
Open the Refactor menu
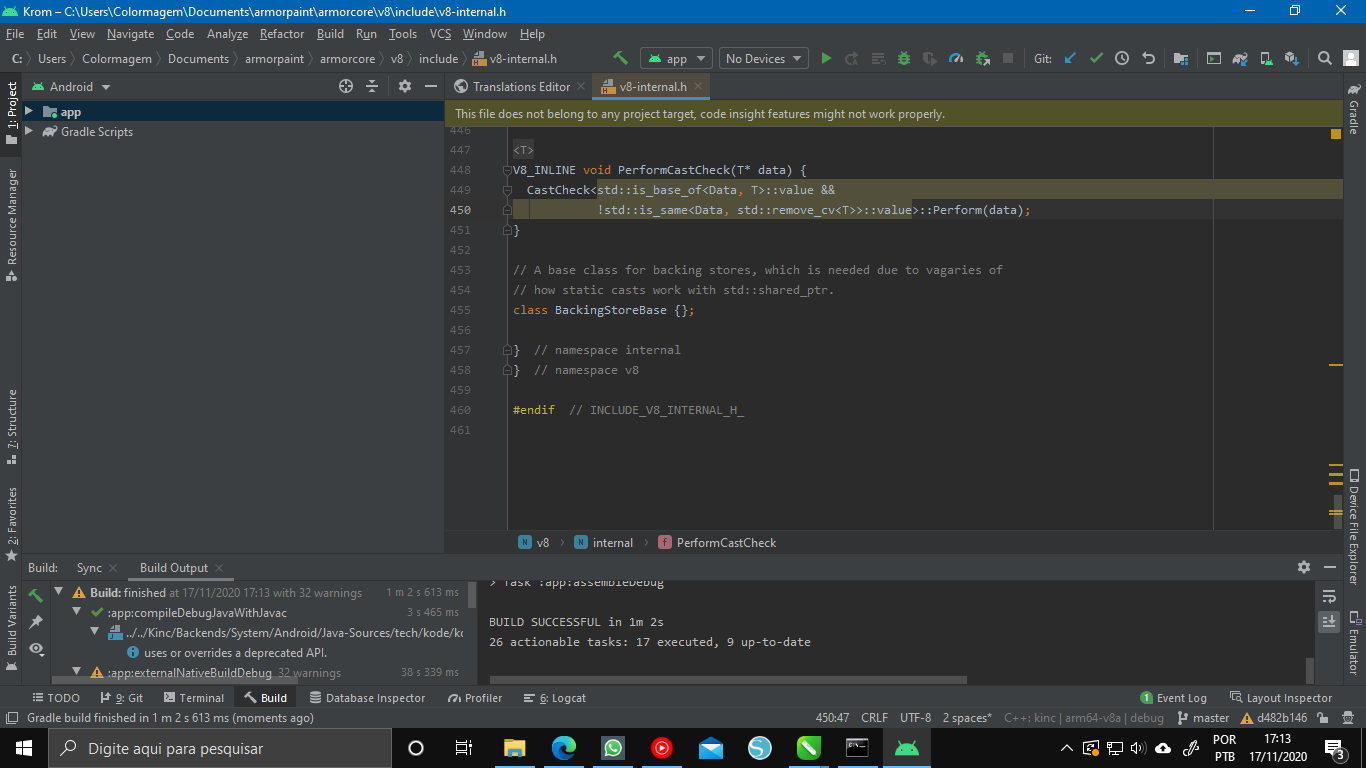tap(282, 34)
